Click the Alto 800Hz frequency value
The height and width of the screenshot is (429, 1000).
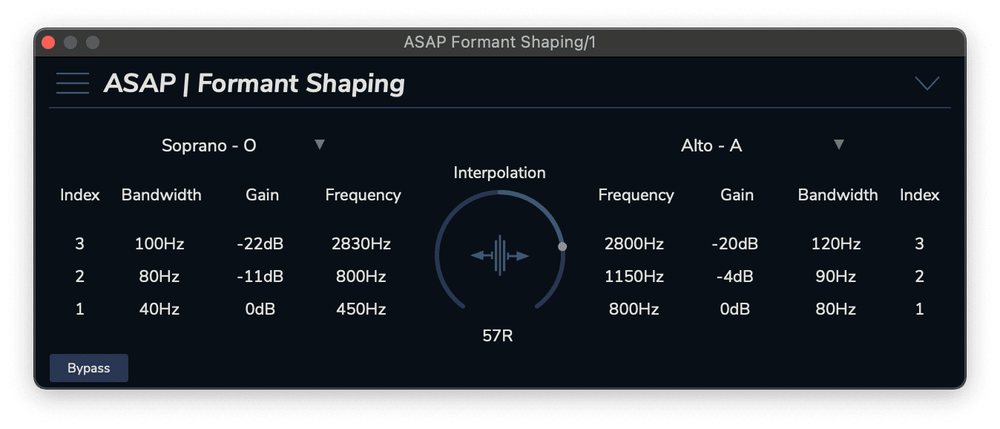[634, 309]
